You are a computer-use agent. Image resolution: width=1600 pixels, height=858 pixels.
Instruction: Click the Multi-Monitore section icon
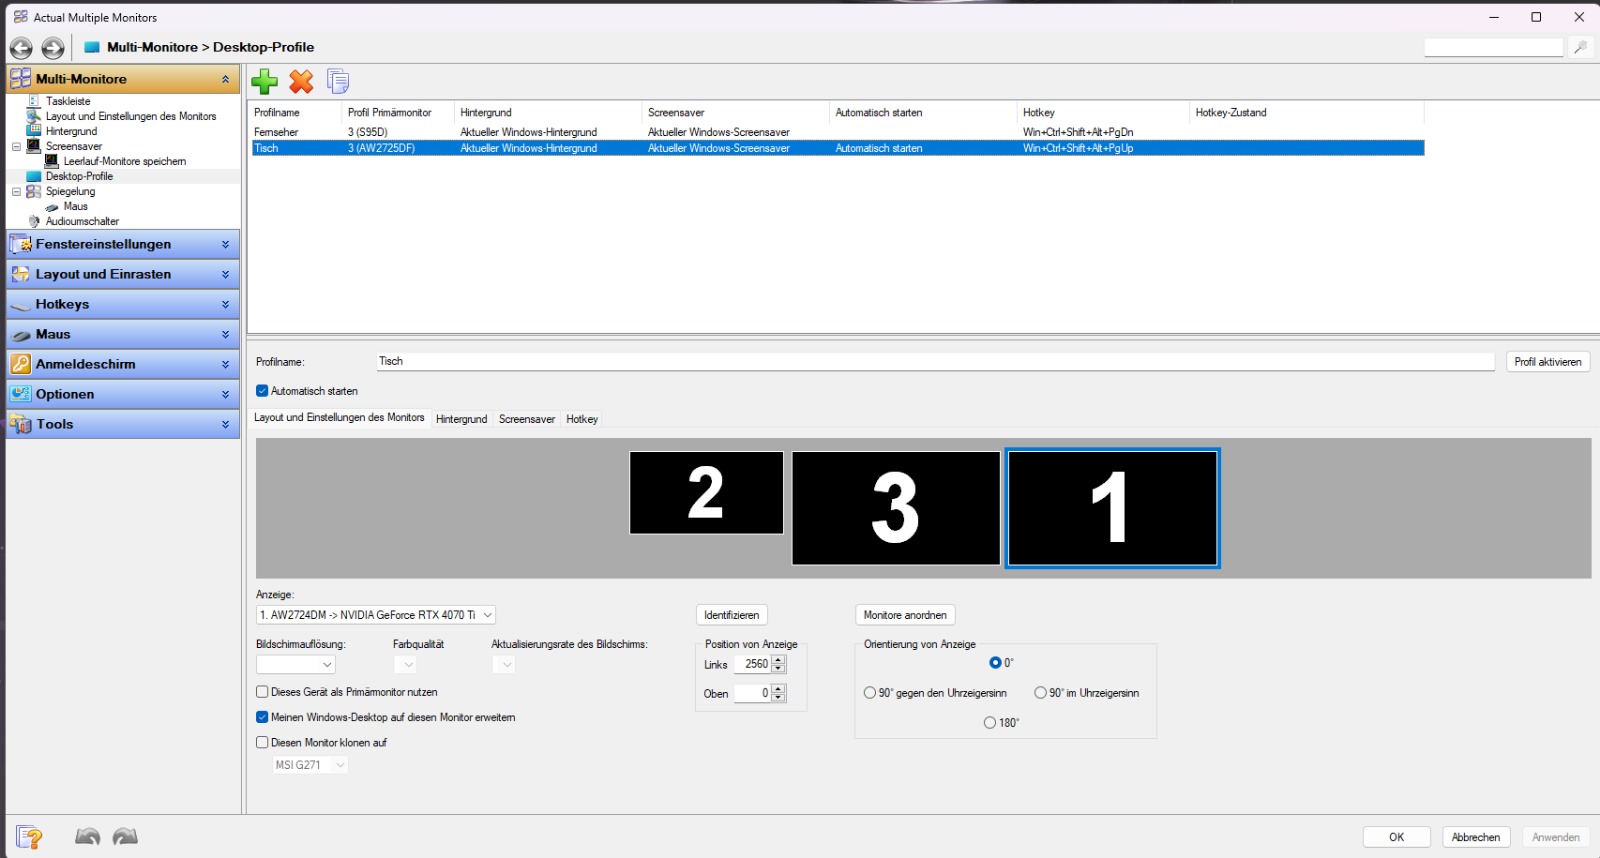tap(21, 78)
